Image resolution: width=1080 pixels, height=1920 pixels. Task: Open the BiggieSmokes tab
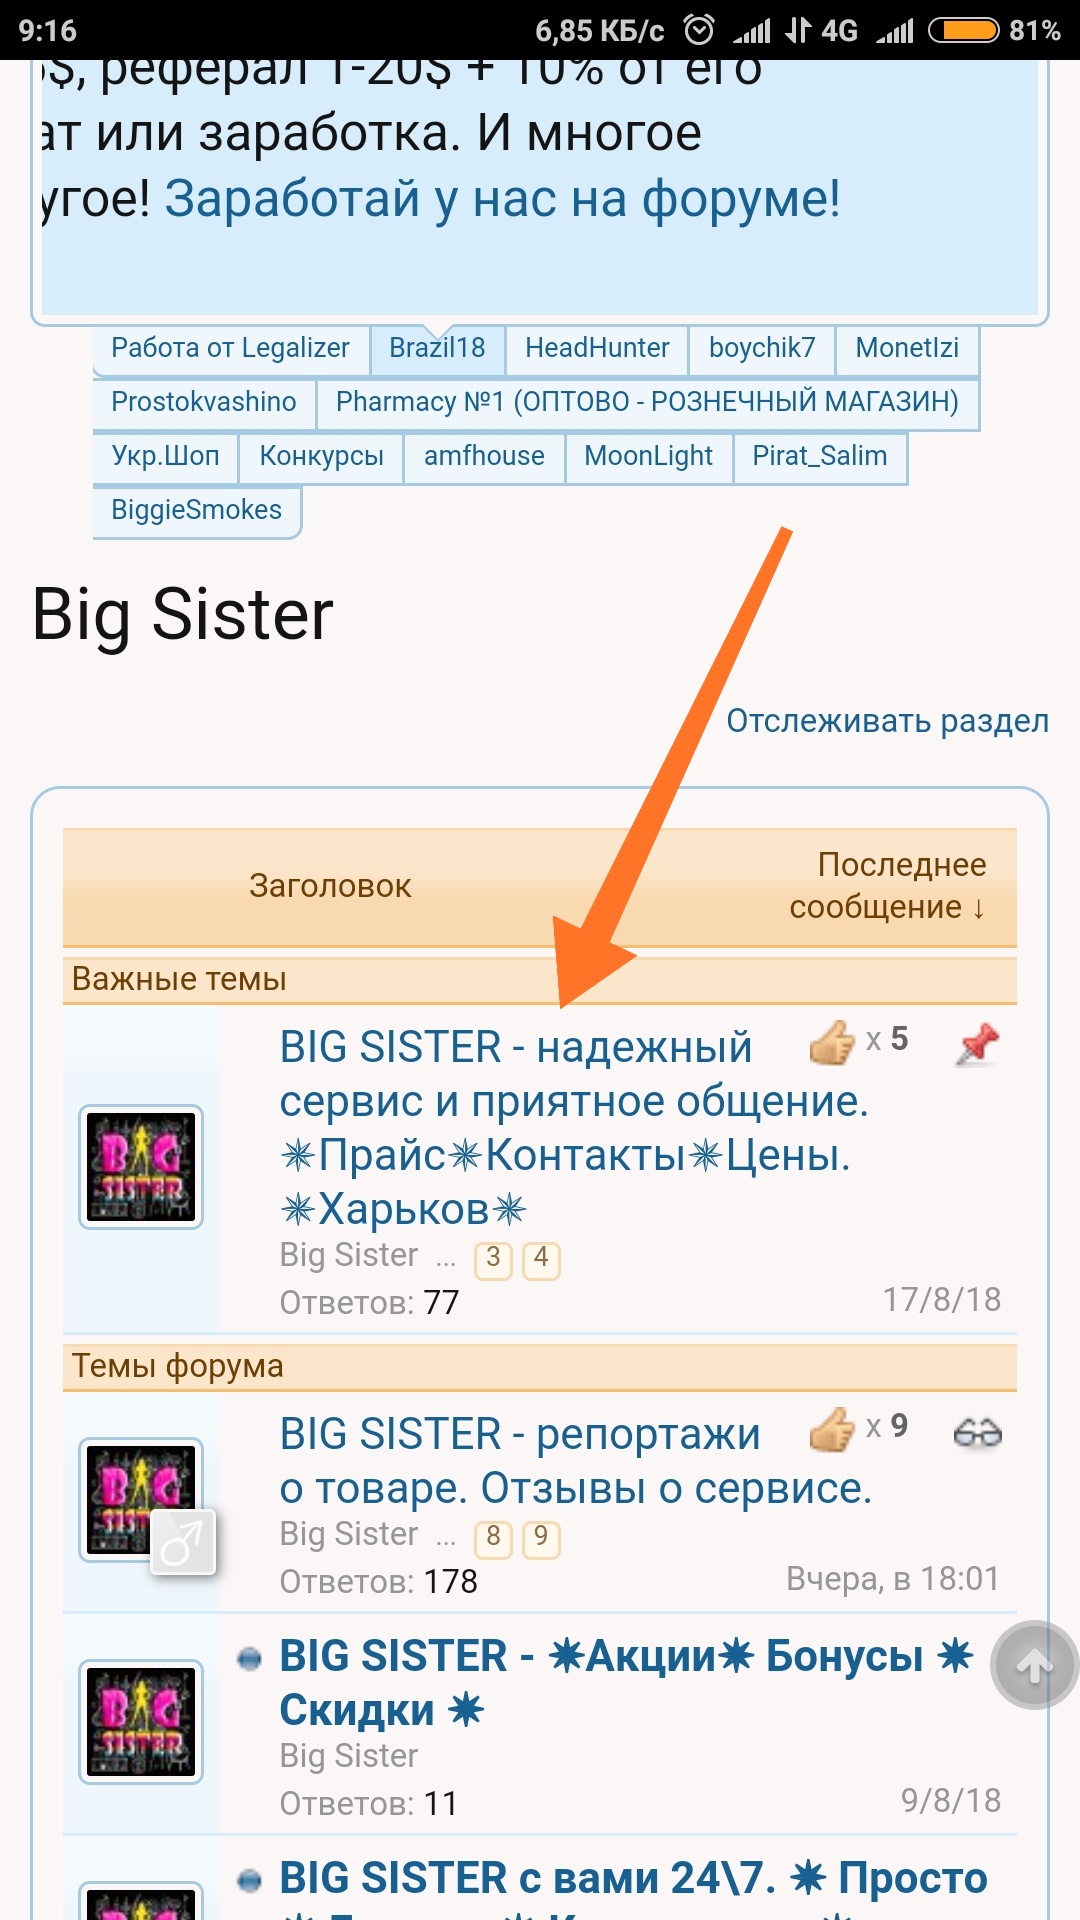197,510
